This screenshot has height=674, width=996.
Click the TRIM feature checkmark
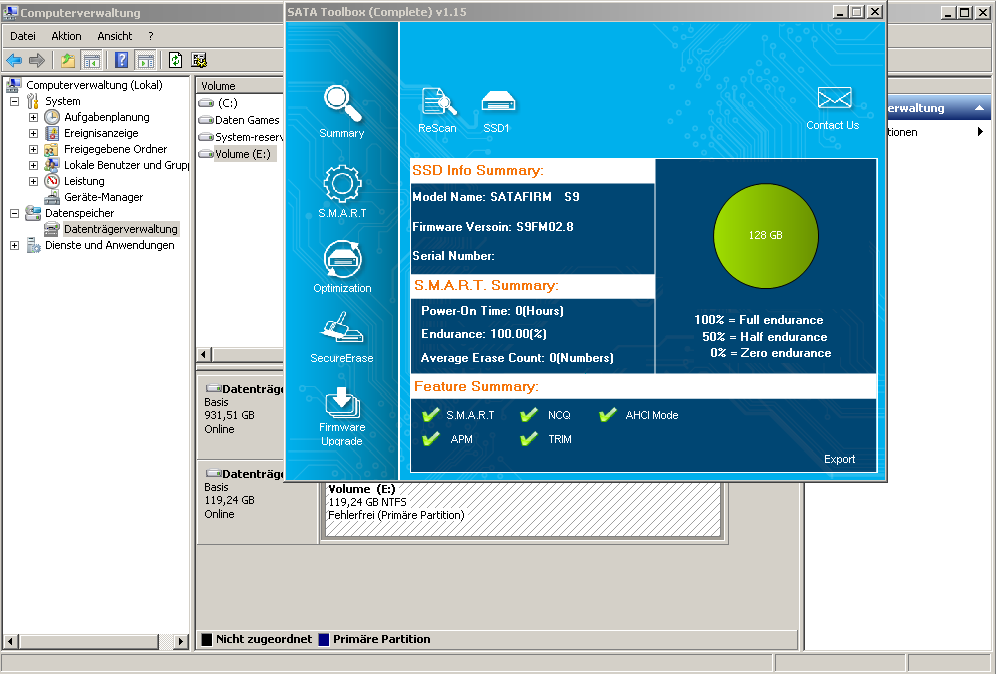pyautogui.click(x=528, y=439)
